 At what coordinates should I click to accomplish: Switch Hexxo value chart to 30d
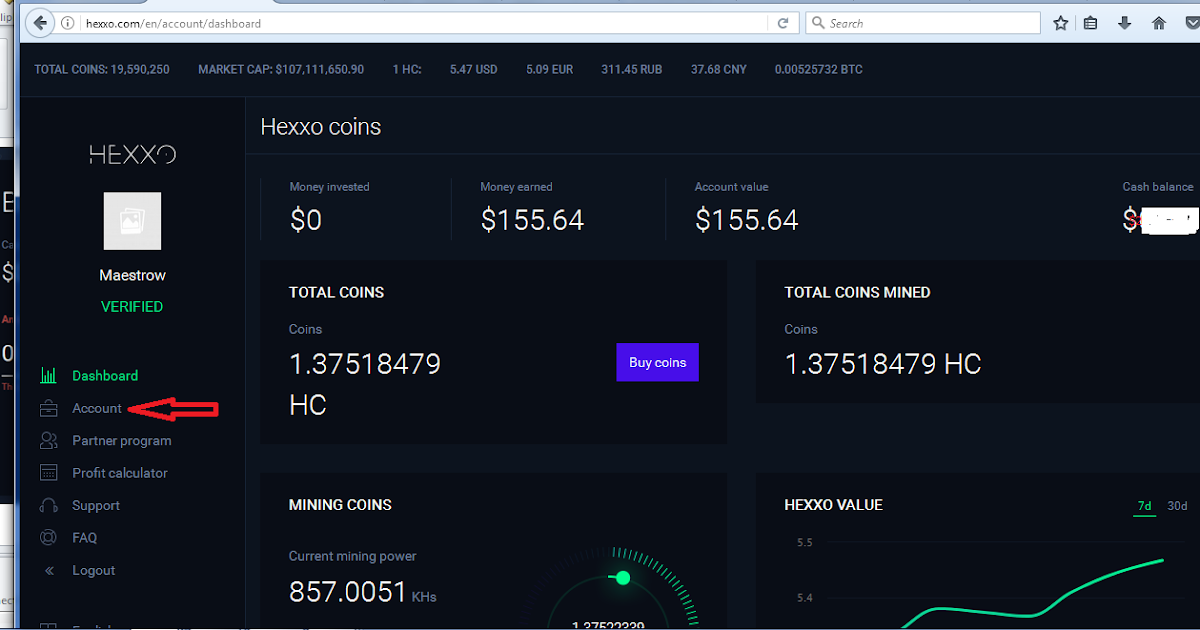click(1177, 506)
